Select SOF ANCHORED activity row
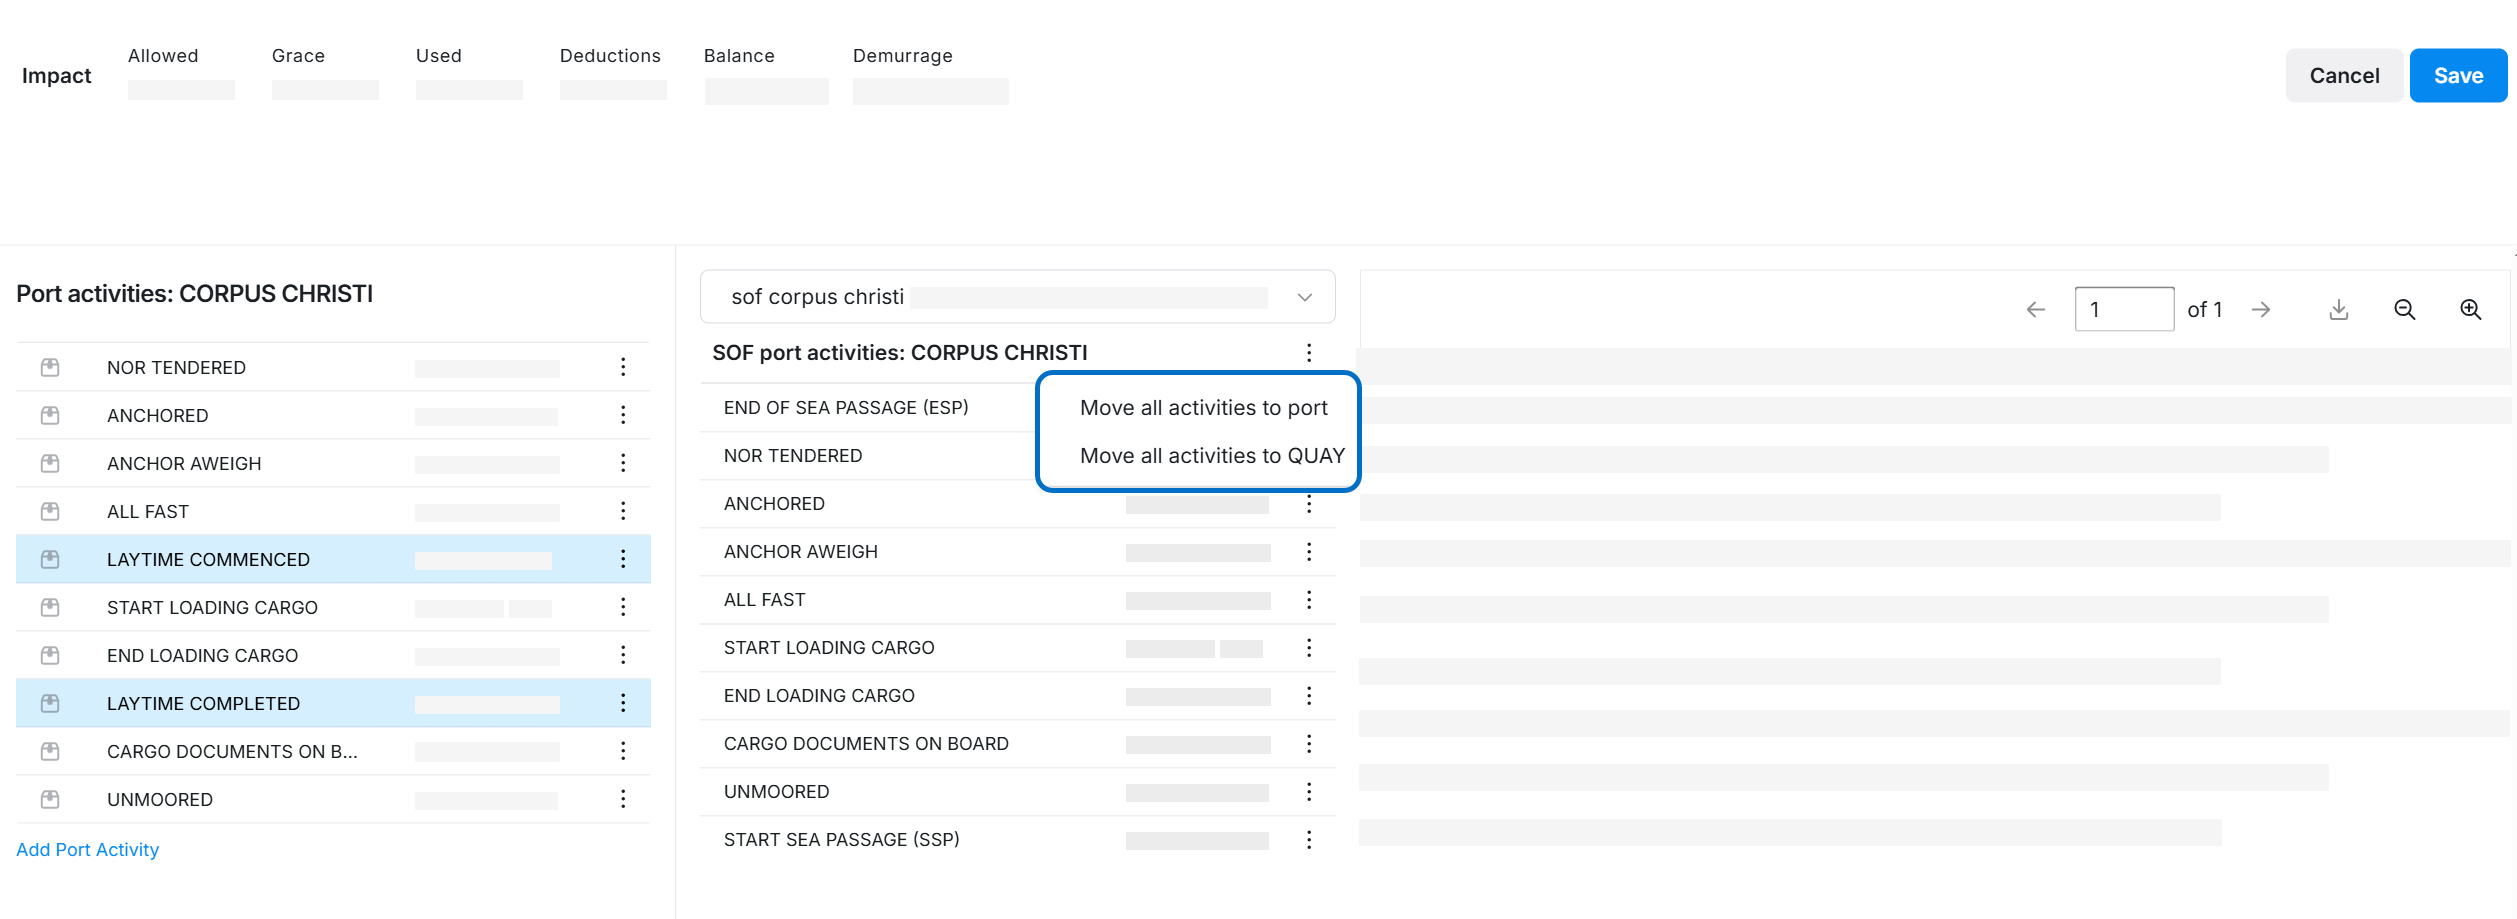This screenshot has height=919, width=2517. [x=1018, y=504]
